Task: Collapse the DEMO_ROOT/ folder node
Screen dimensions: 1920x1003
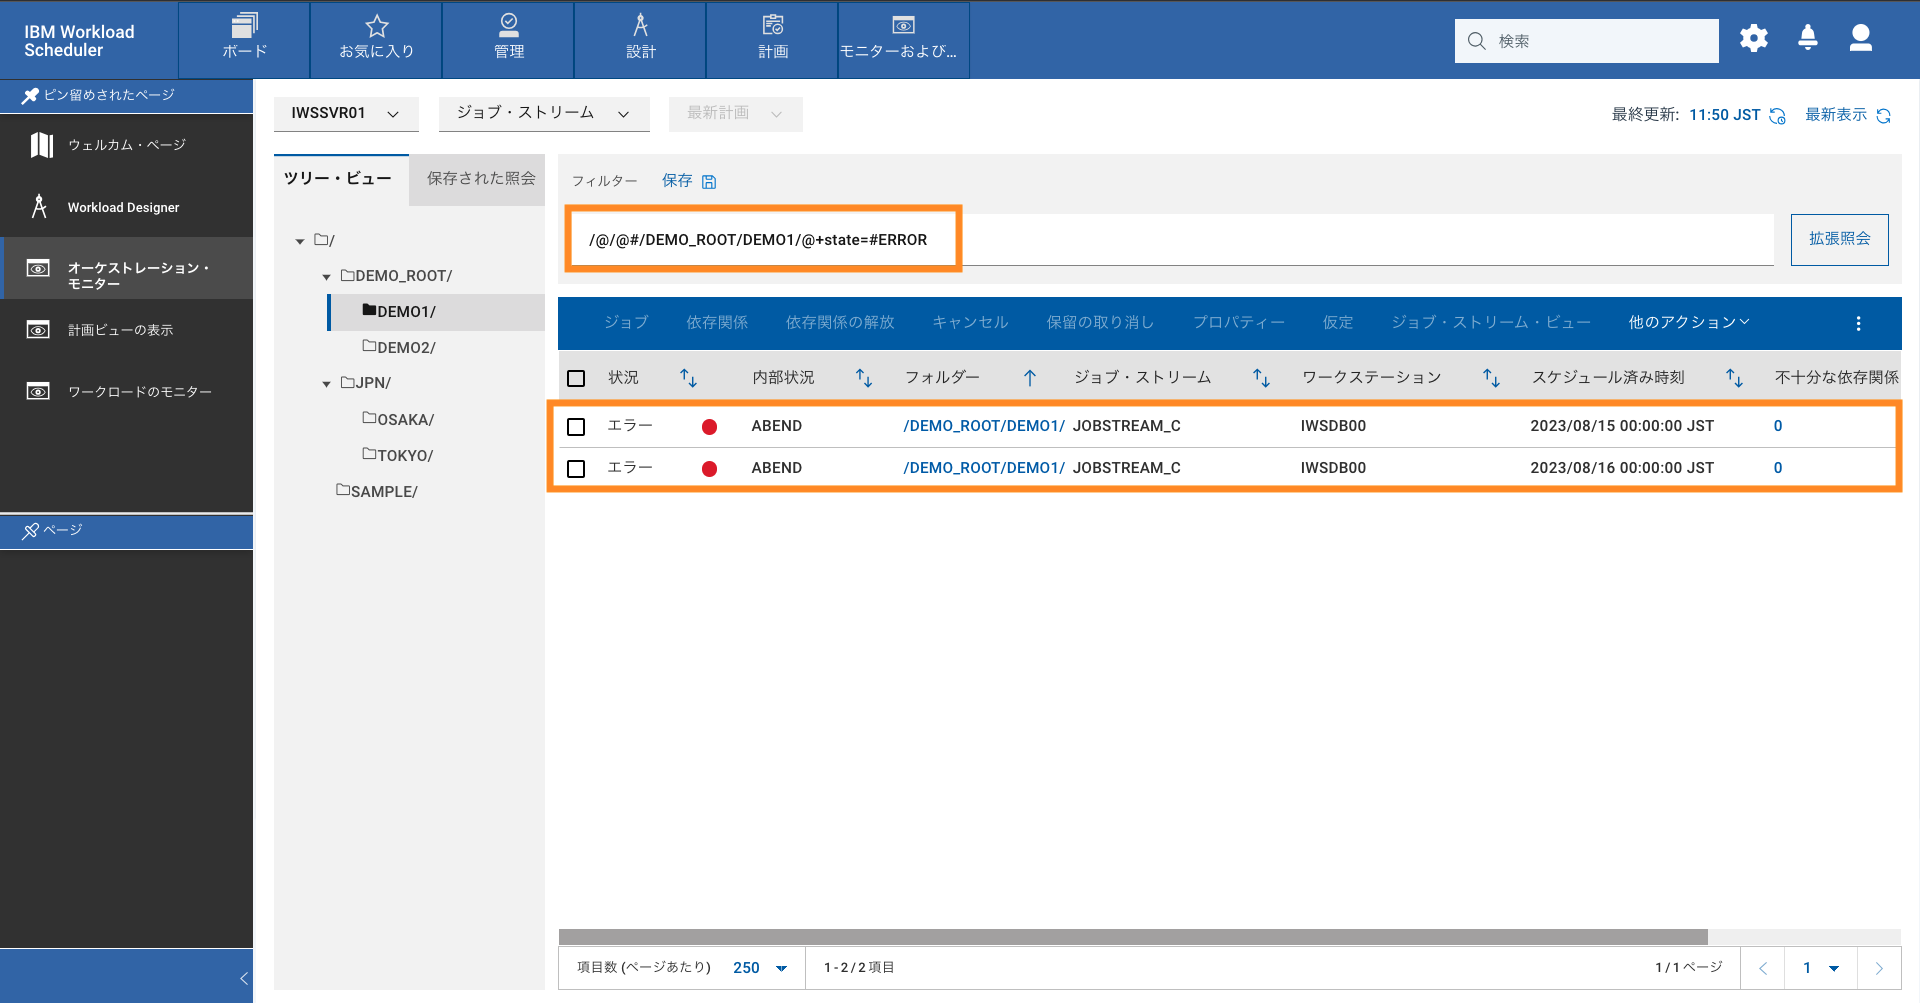Action: [326, 277]
